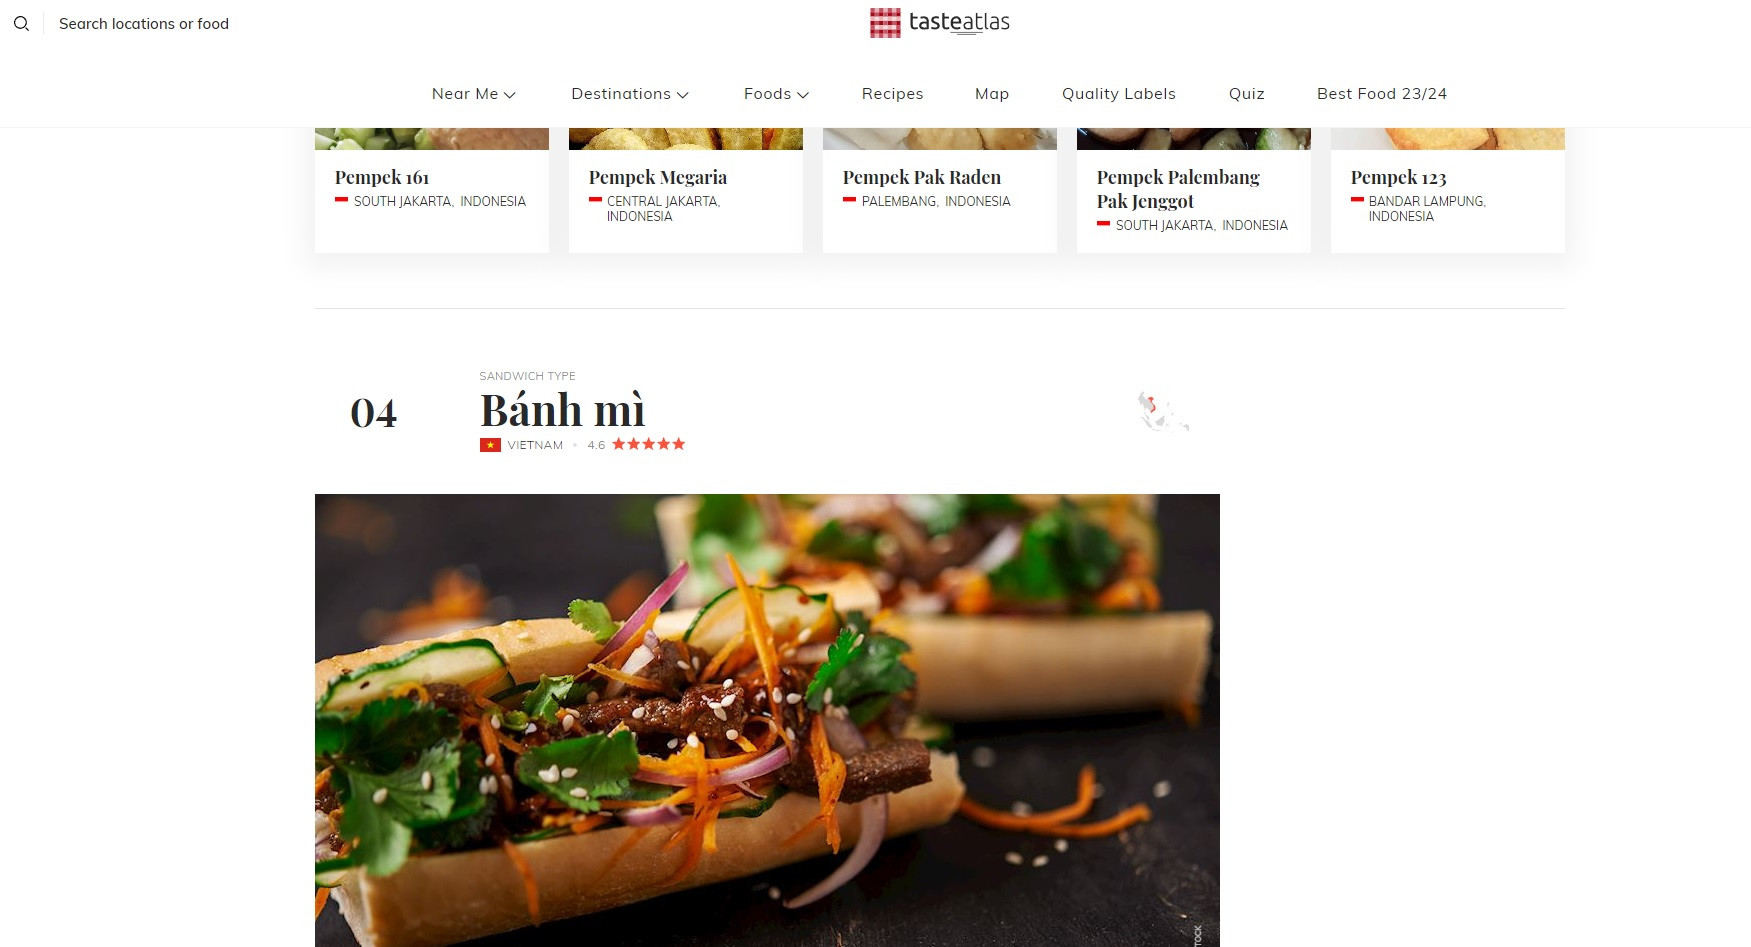This screenshot has width=1751, height=947.
Task: Open the TasteAtlas logo homepage
Action: coord(939,22)
